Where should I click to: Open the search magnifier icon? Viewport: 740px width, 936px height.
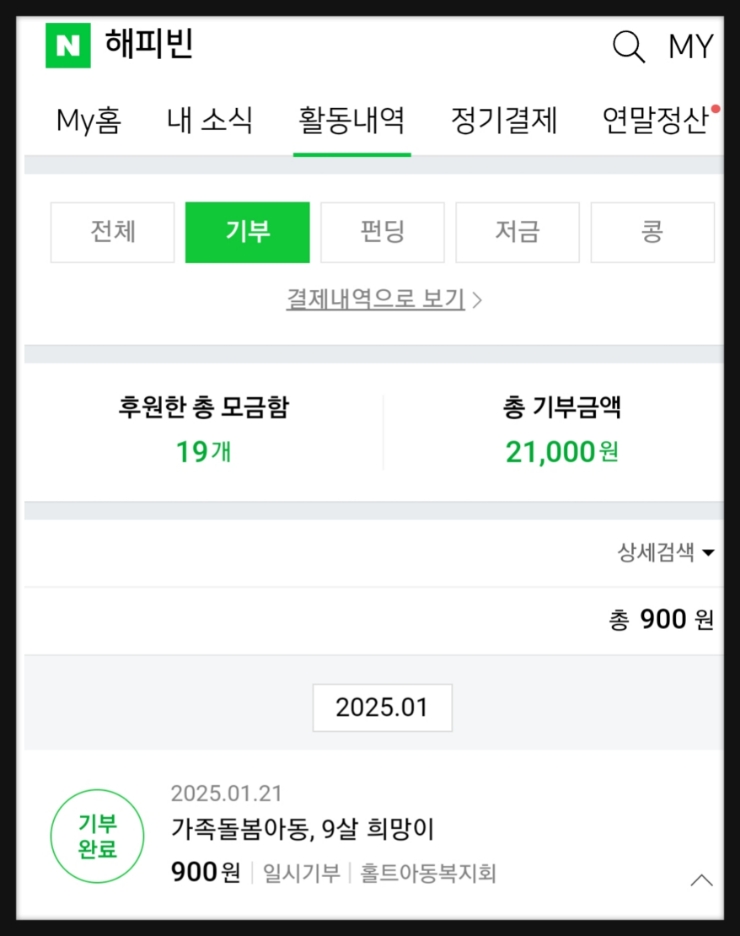click(628, 46)
